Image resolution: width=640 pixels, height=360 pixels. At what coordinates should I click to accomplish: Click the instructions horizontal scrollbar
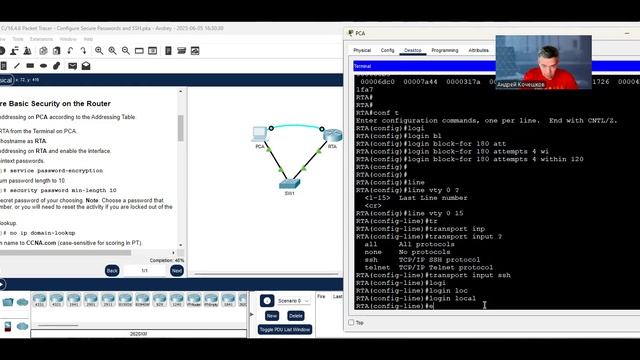coord(65,253)
